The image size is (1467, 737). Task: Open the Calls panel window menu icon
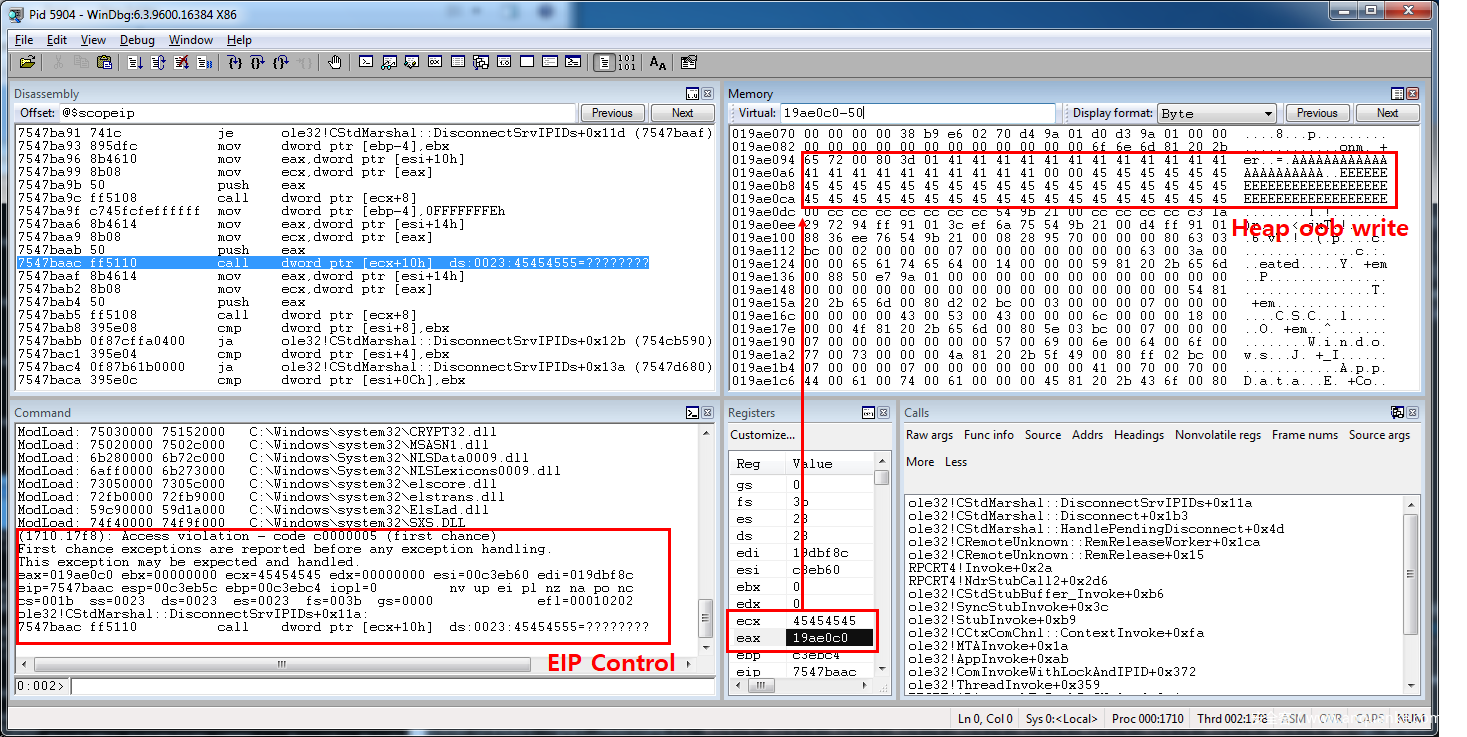click(x=1397, y=412)
